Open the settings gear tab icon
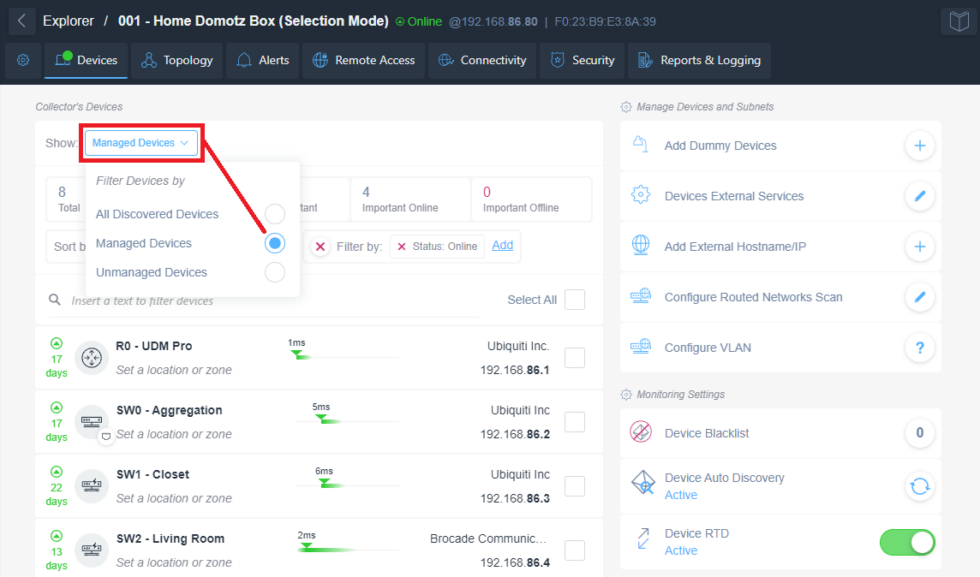Viewport: 980px width, 577px height. click(x=23, y=60)
